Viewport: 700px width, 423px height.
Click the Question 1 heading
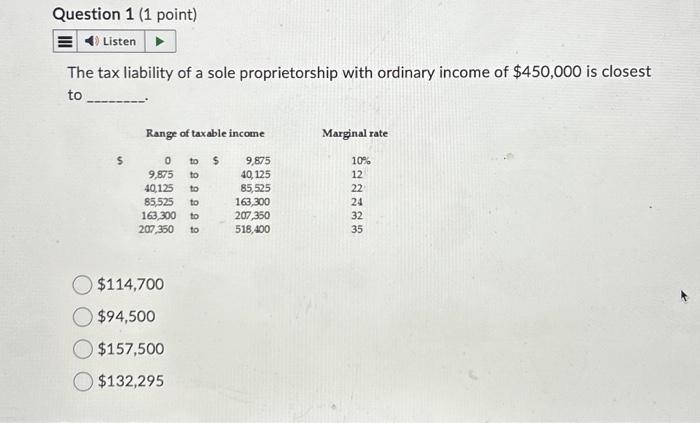[125, 14]
